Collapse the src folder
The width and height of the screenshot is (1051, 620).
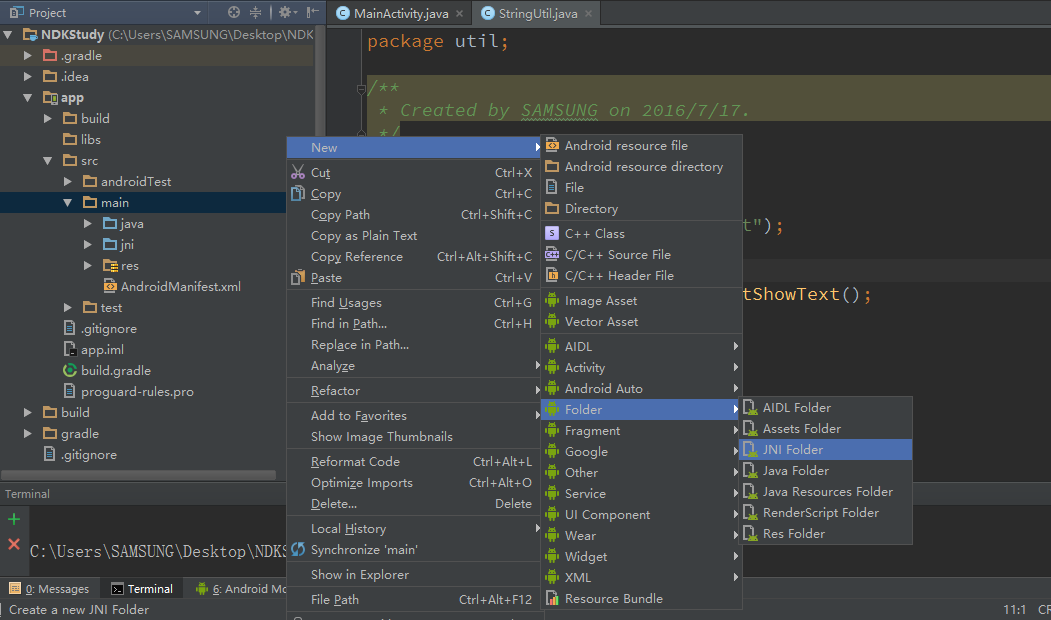(48, 161)
